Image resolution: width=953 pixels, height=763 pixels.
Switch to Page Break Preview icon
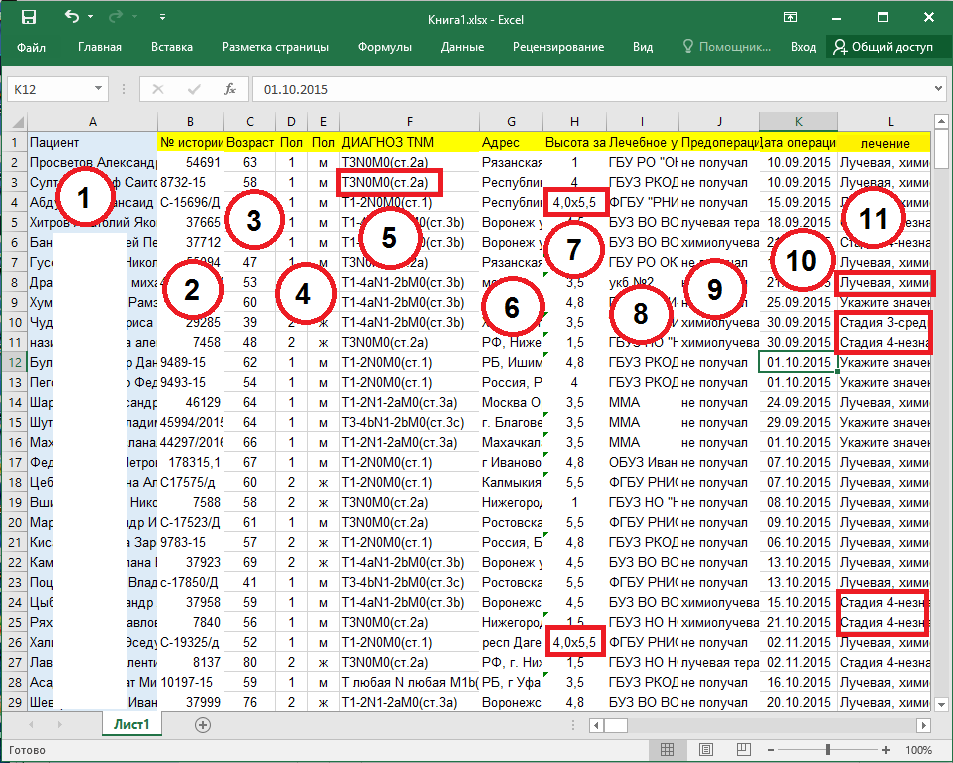tap(744, 750)
